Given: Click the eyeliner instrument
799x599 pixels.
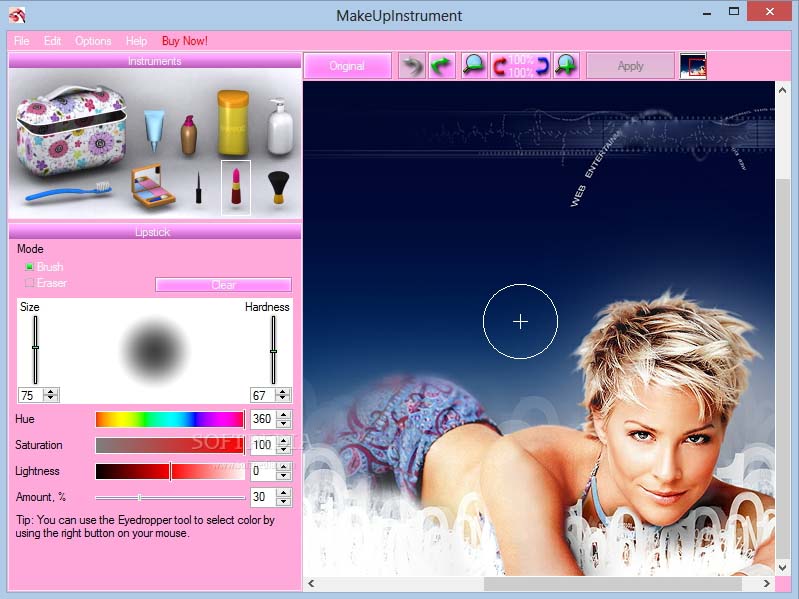Looking at the screenshot, I should (x=198, y=187).
